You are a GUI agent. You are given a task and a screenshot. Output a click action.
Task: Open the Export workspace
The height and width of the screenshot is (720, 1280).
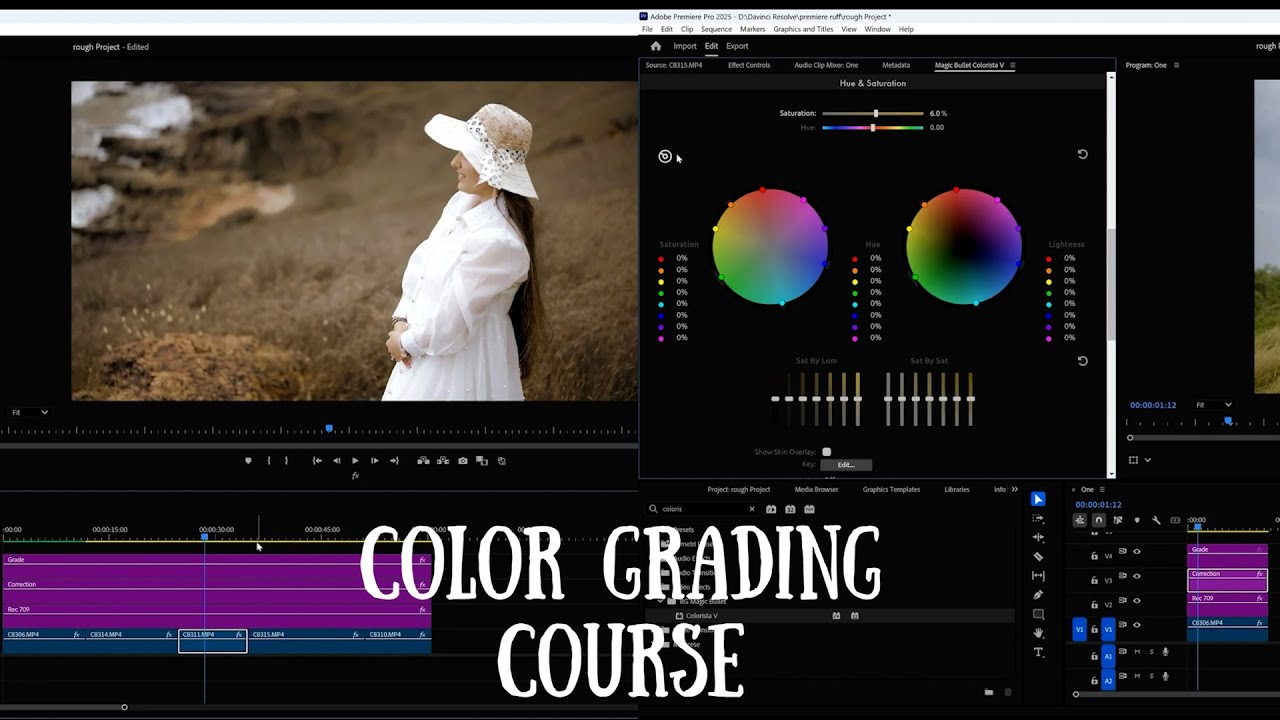pos(737,46)
